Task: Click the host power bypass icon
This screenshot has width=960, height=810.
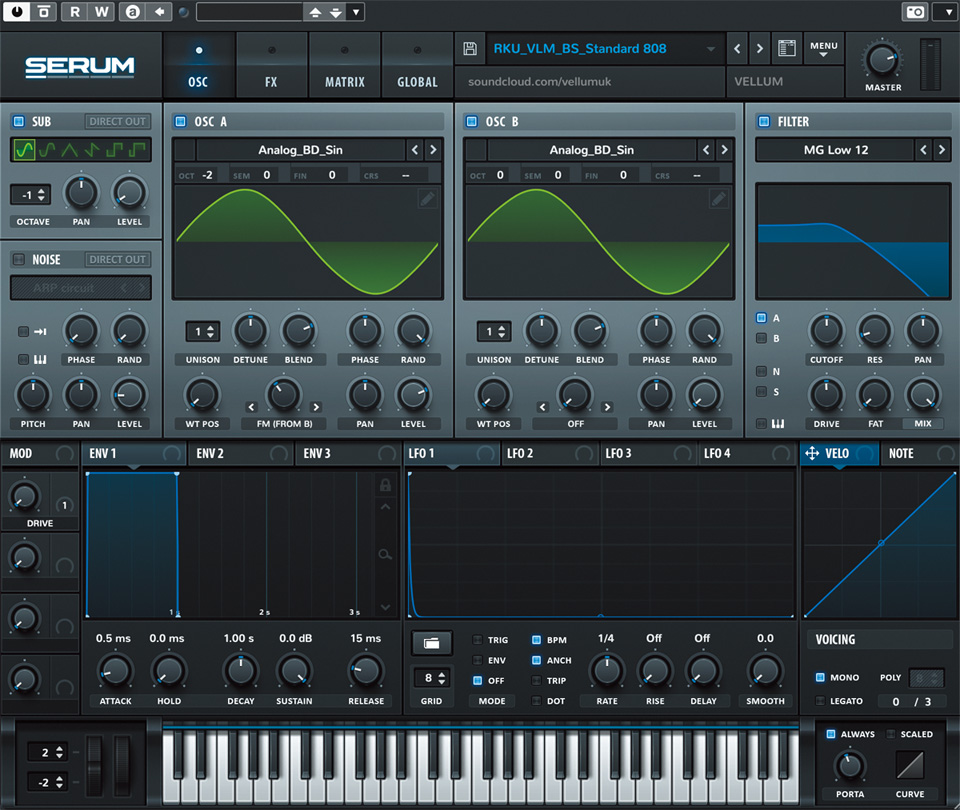Action: click(17, 11)
